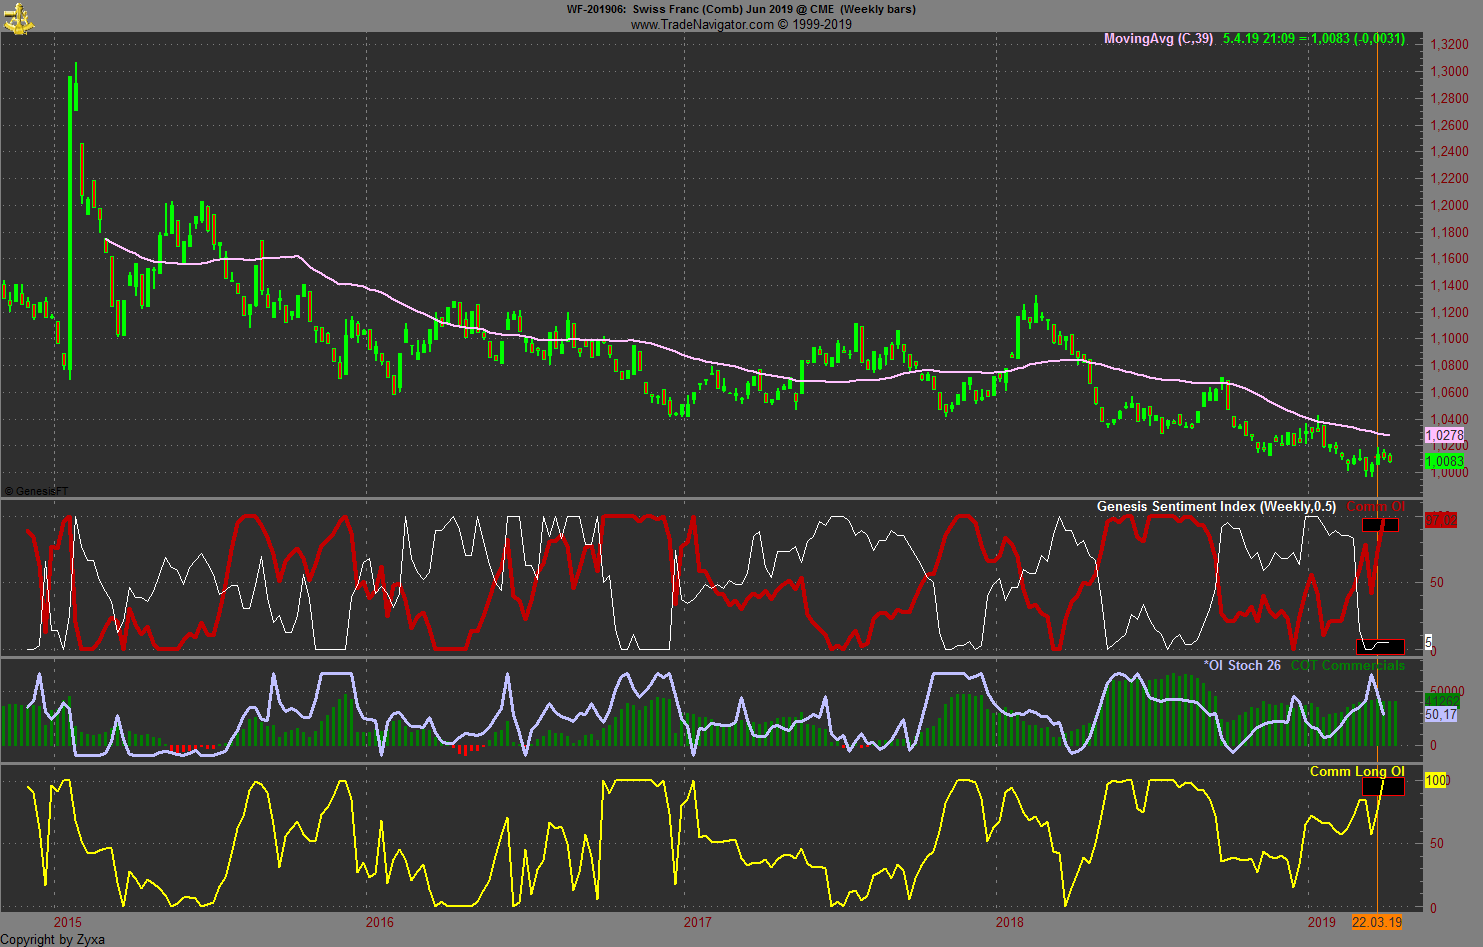Click the green 1,0083 last price tag
Viewport: 1483px width, 947px height.
click(x=1444, y=462)
